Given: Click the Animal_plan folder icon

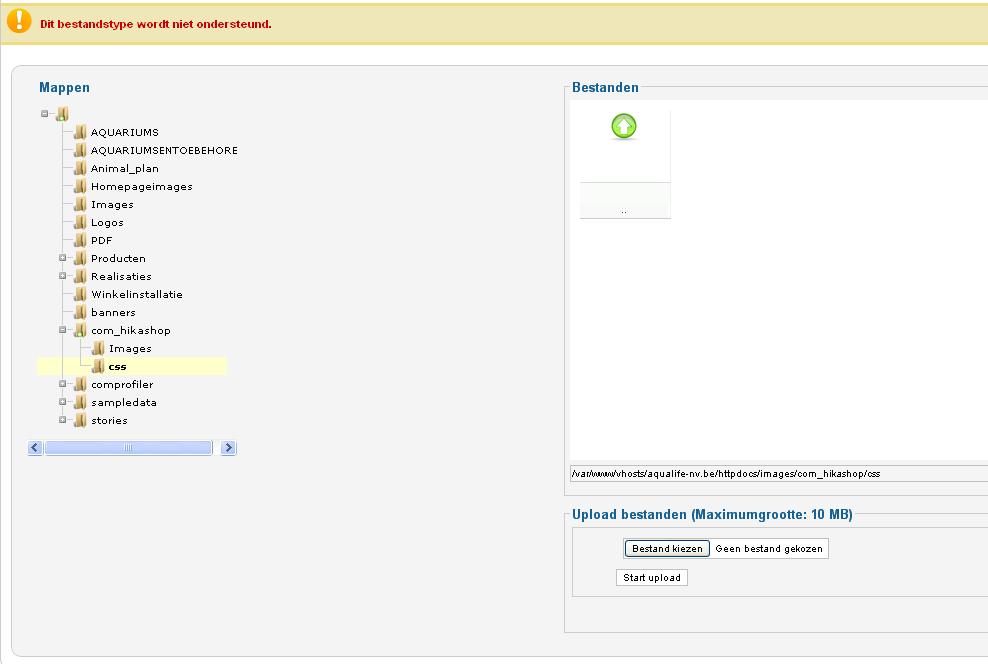Looking at the screenshot, I should (80, 168).
